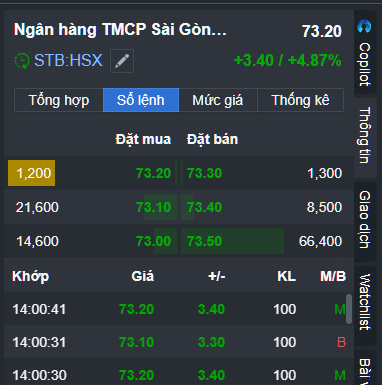Click change value 3.30 in trade list
382x385 pixels.
point(211,342)
